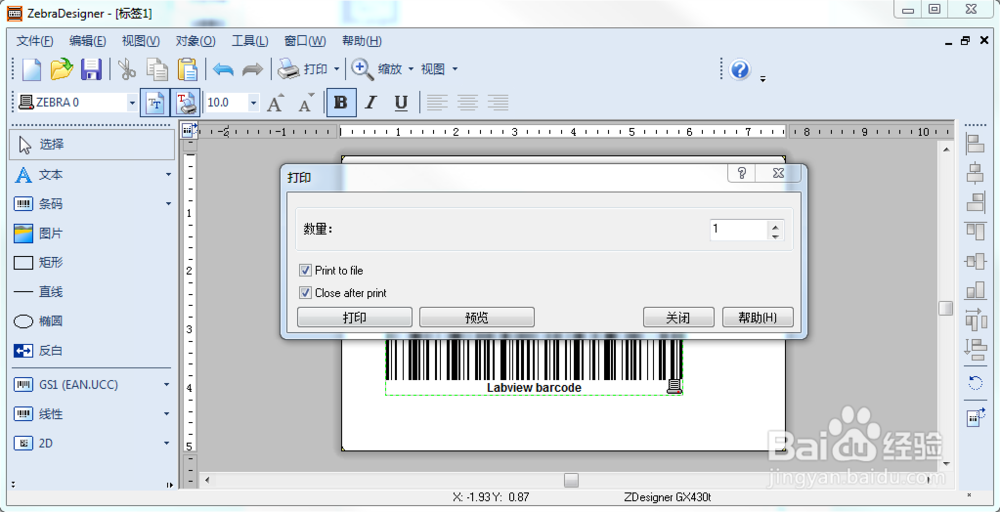The height and width of the screenshot is (512, 1000).
Task: Open the 对象(O) menu
Action: 195,41
